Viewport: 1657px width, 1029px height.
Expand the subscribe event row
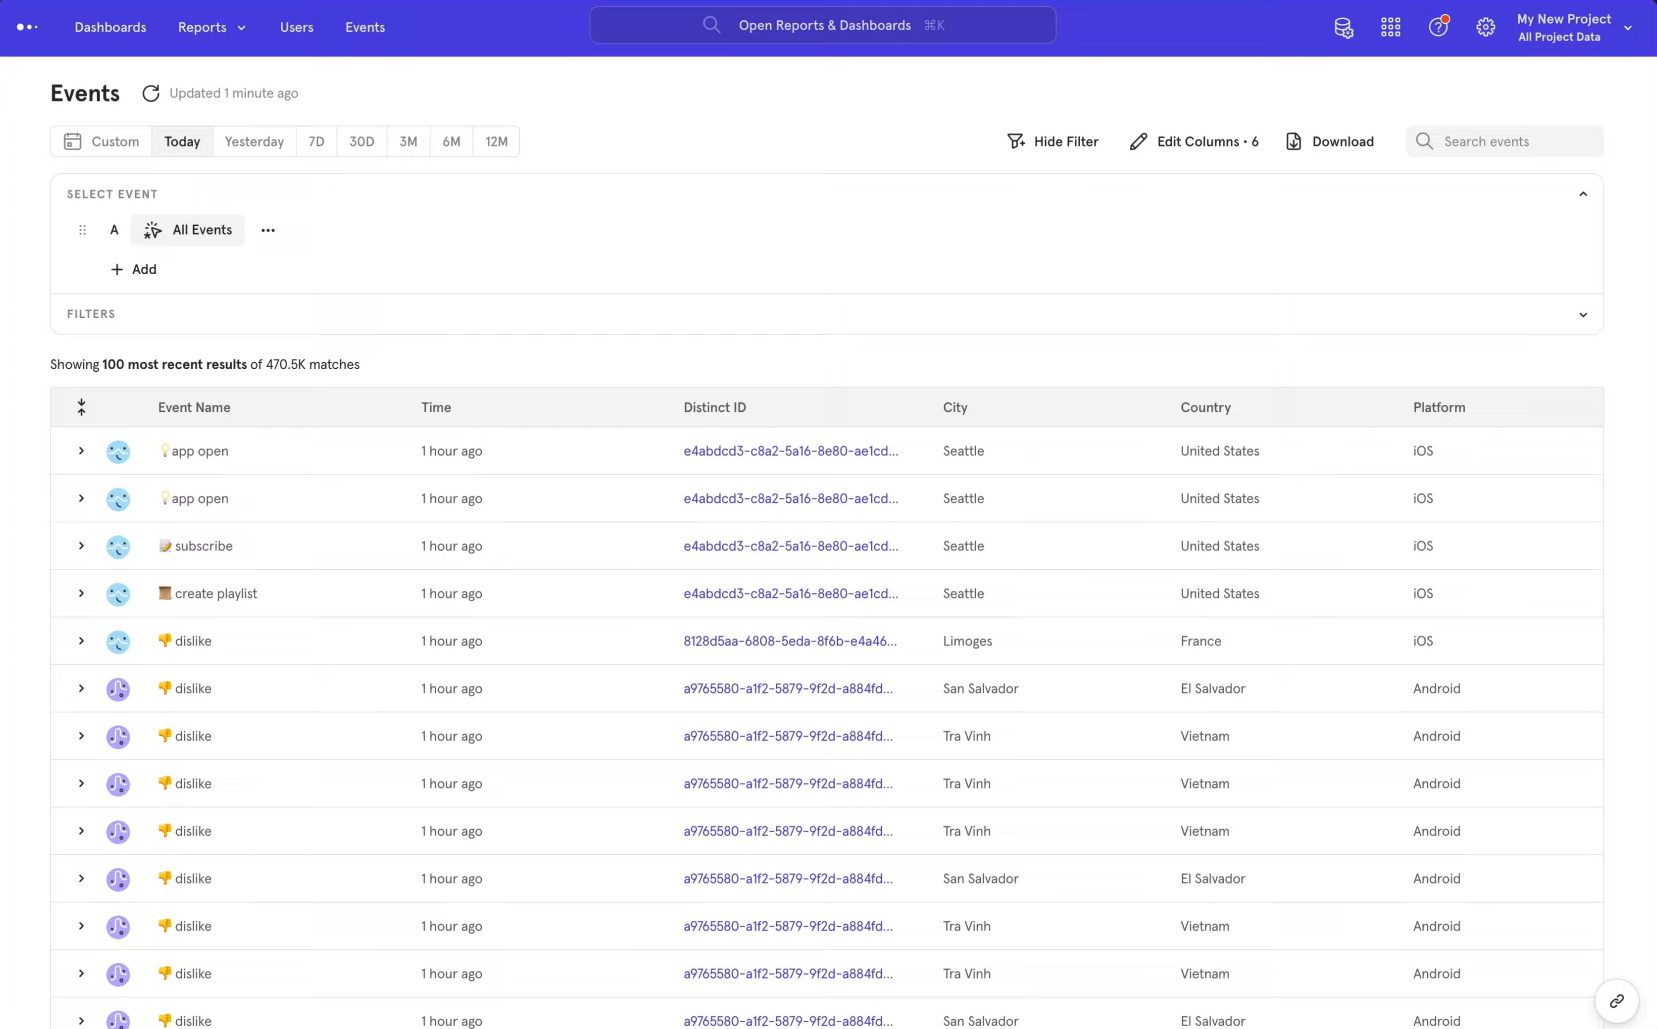(x=82, y=546)
